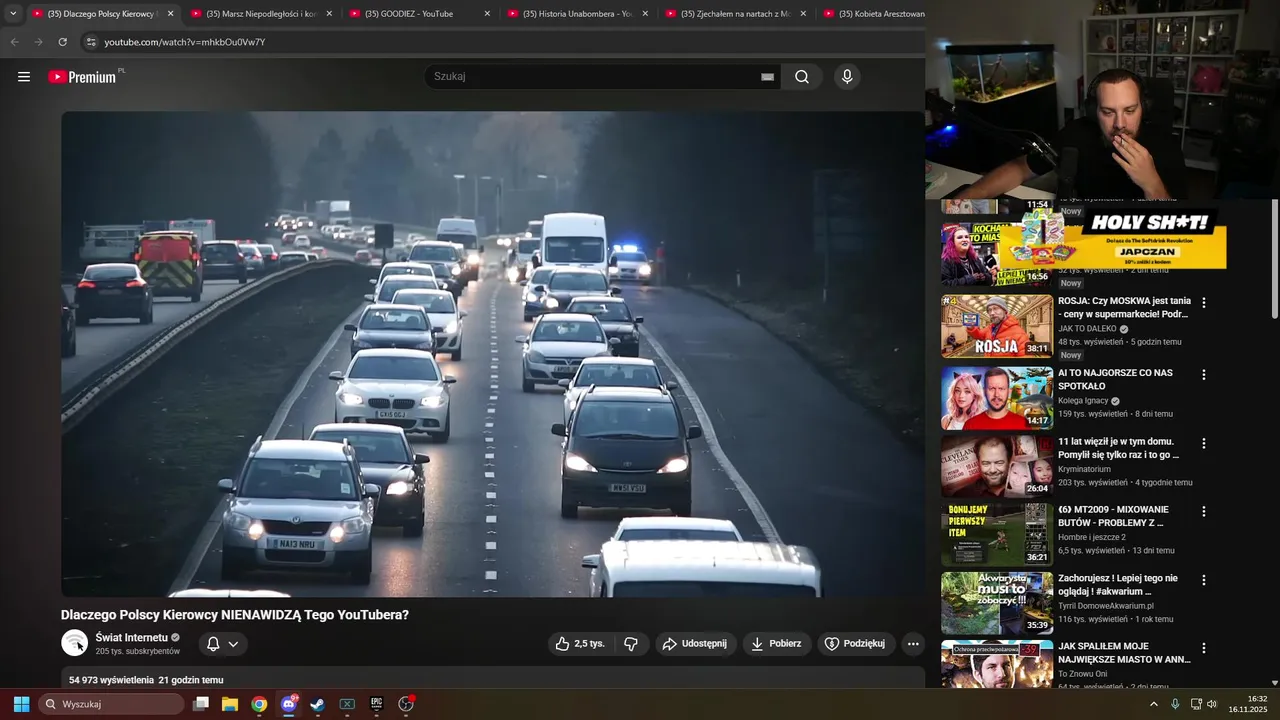
Task: Open more actions three-dot menu under video
Action: pyautogui.click(x=913, y=644)
